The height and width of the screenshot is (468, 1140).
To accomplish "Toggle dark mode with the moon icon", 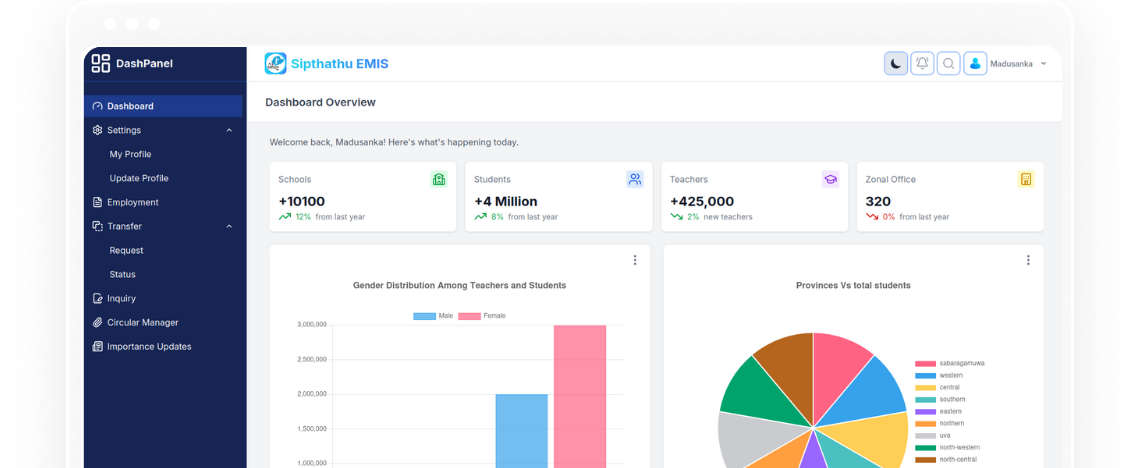I will coord(896,64).
